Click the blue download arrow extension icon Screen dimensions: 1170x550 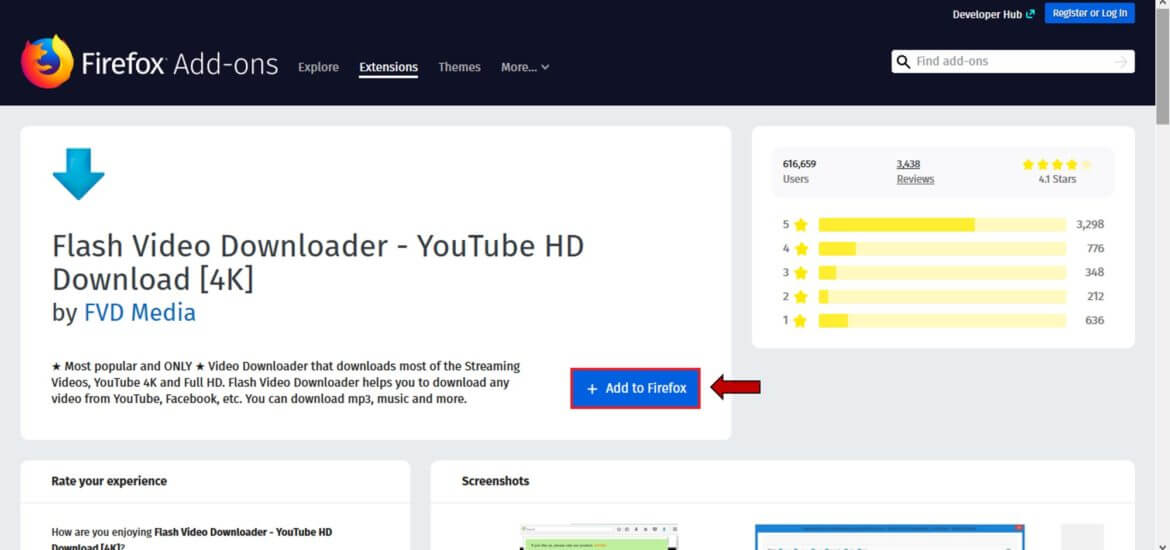(78, 174)
